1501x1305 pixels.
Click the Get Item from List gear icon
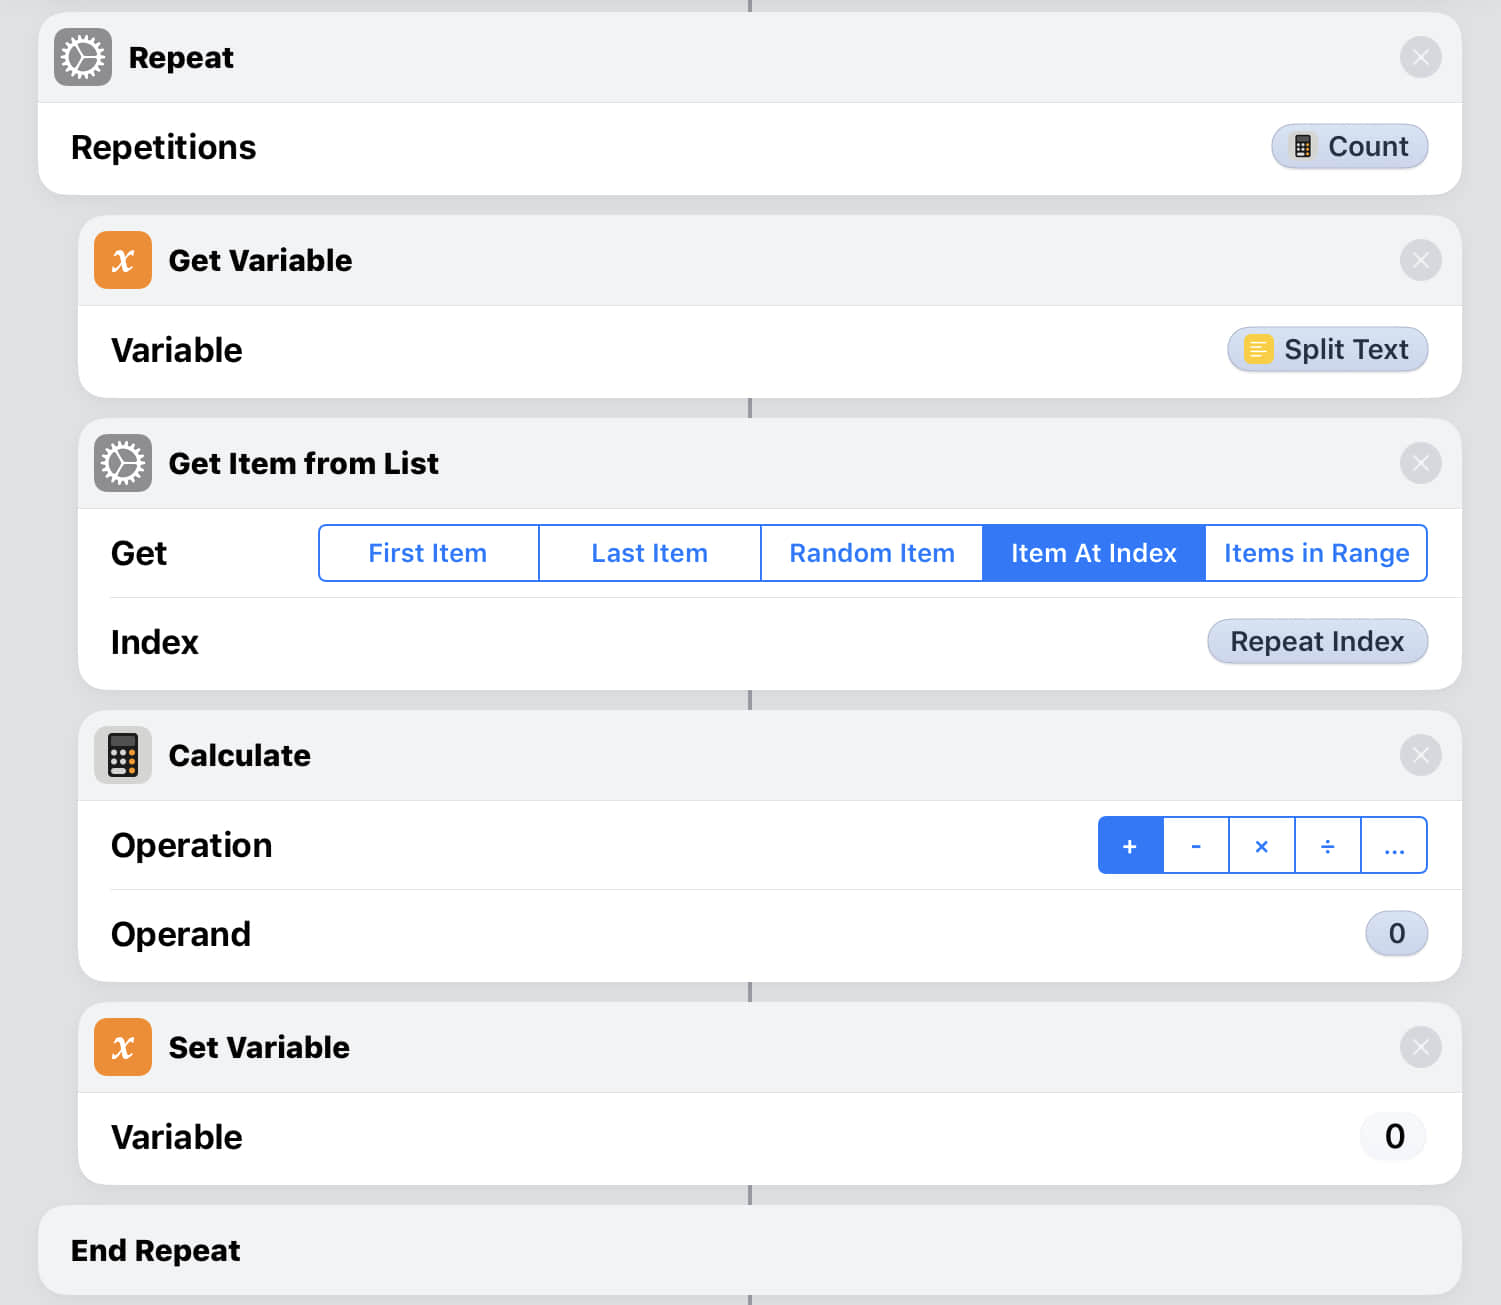123,463
